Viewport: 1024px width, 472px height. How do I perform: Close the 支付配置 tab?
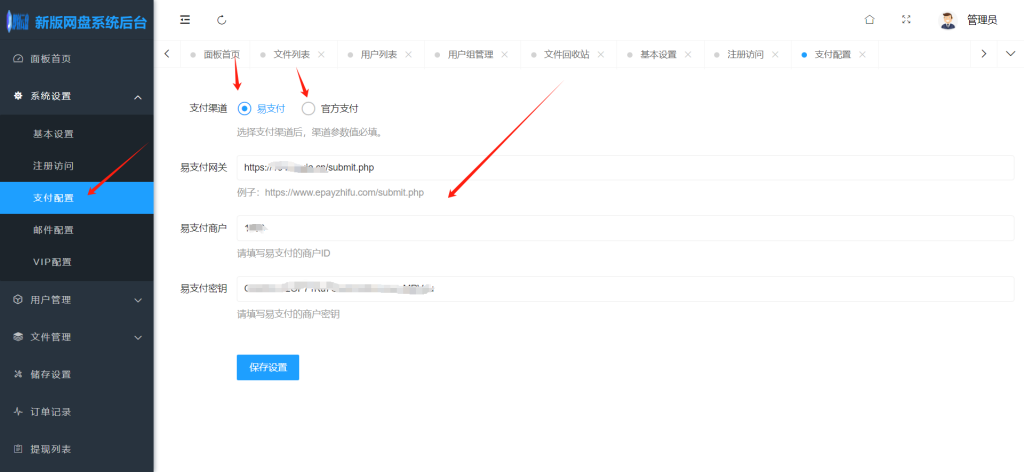[862, 55]
